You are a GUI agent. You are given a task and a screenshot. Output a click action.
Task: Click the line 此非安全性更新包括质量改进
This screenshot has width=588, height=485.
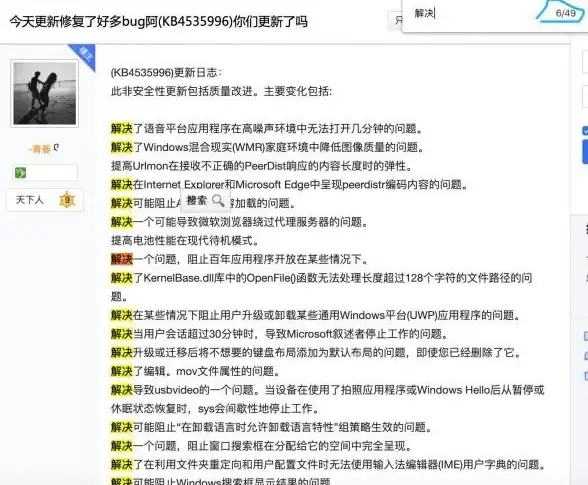(221, 91)
